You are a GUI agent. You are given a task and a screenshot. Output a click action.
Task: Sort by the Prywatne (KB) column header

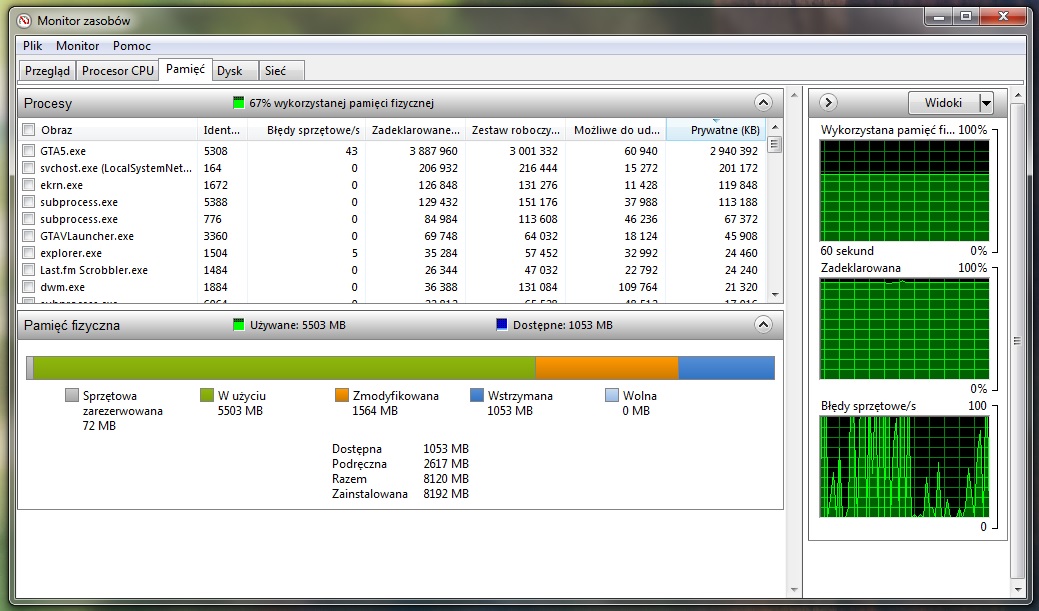(x=716, y=130)
